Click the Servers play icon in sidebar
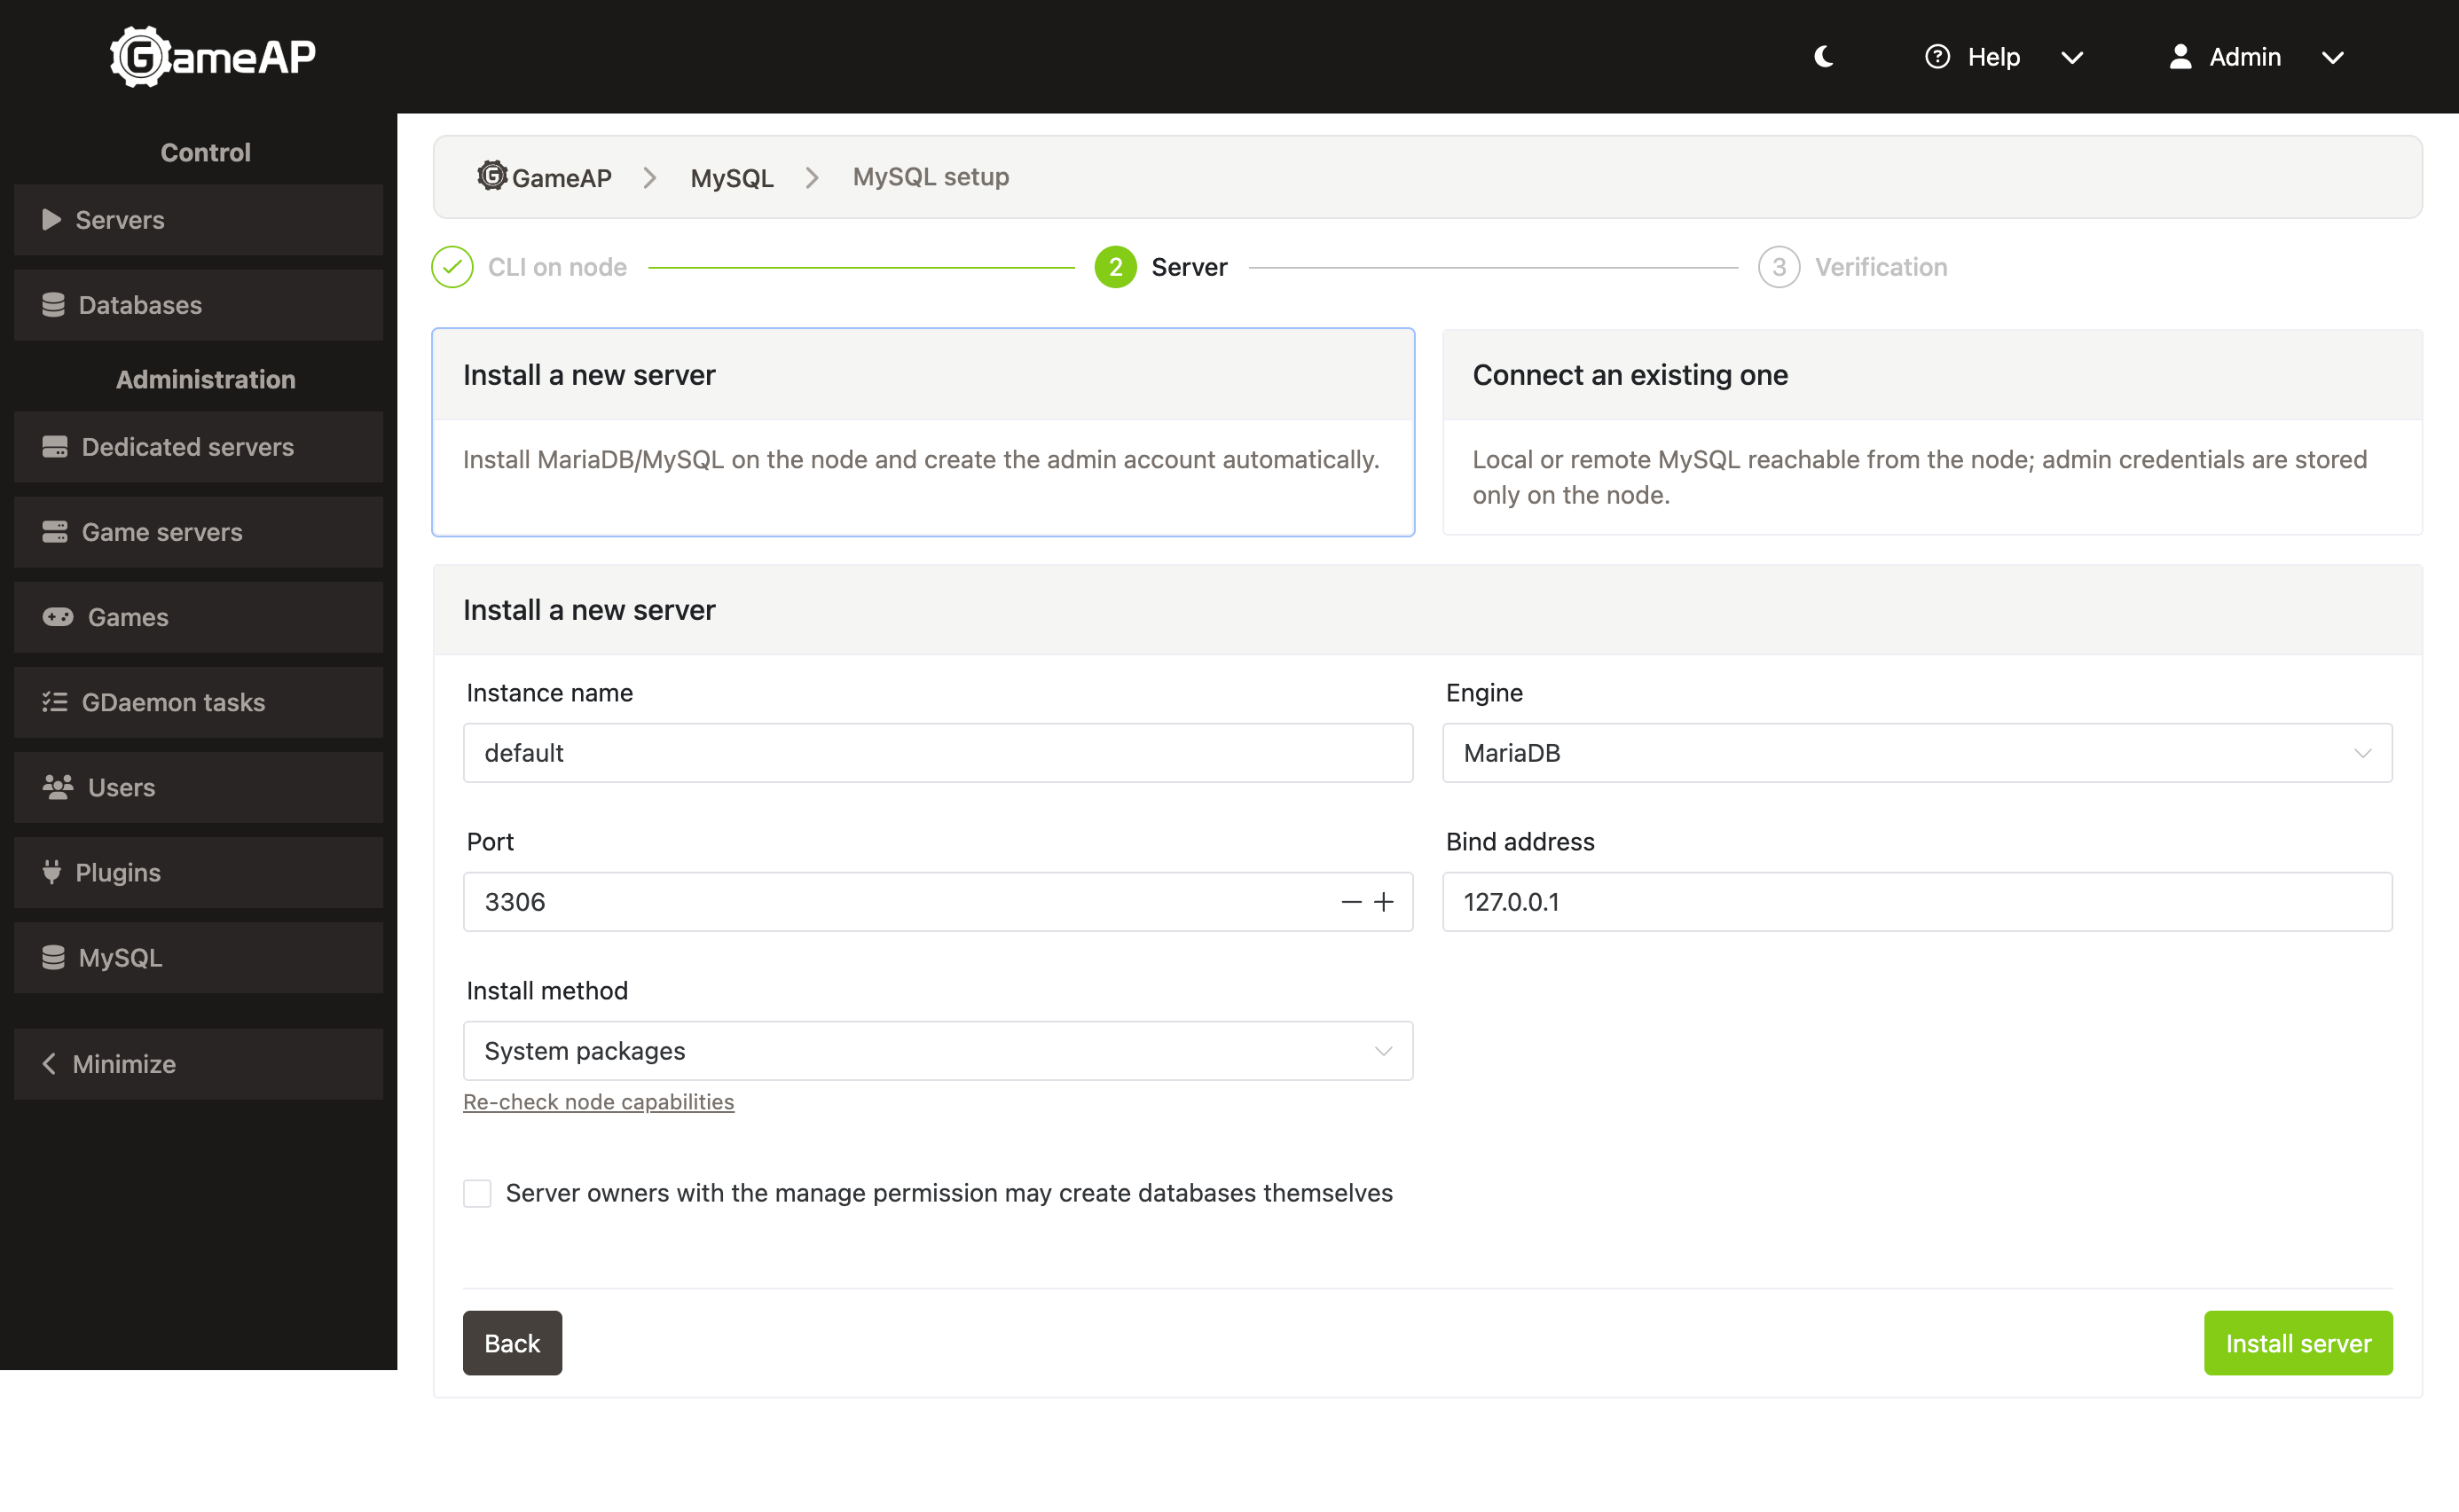2459x1512 pixels. pyautogui.click(x=51, y=219)
